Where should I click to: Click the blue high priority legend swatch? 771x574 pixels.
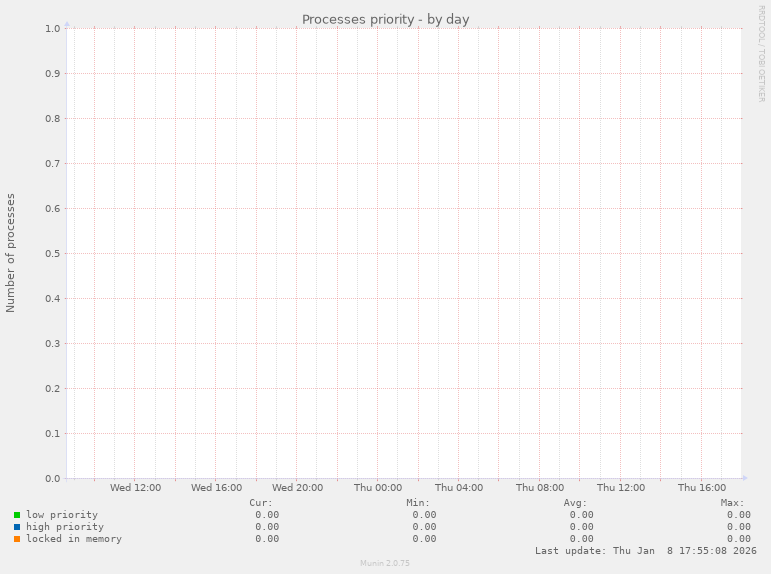click(x=17, y=527)
